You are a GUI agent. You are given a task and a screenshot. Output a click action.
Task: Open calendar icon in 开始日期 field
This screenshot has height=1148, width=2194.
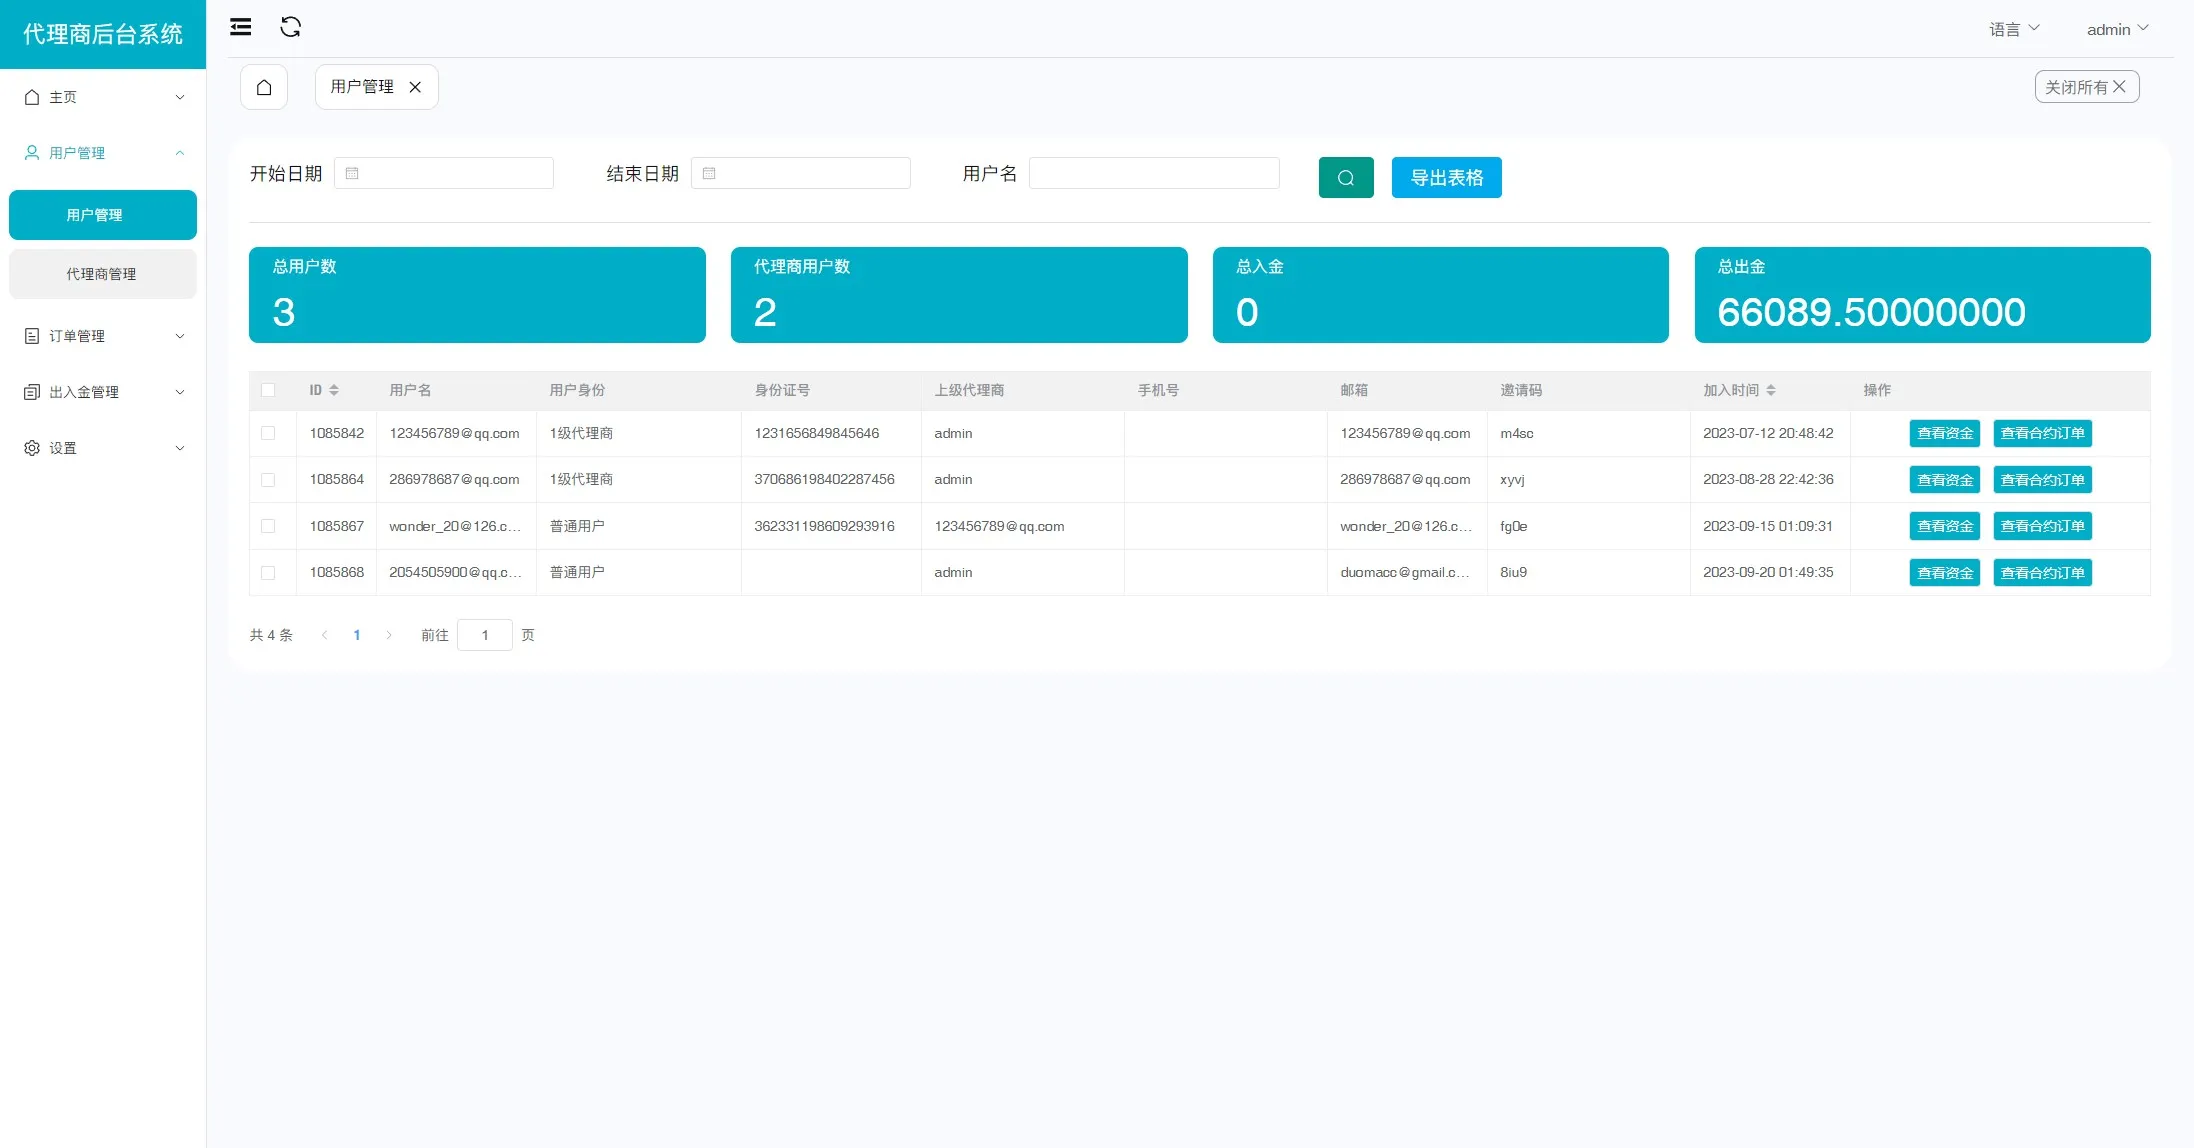[352, 173]
